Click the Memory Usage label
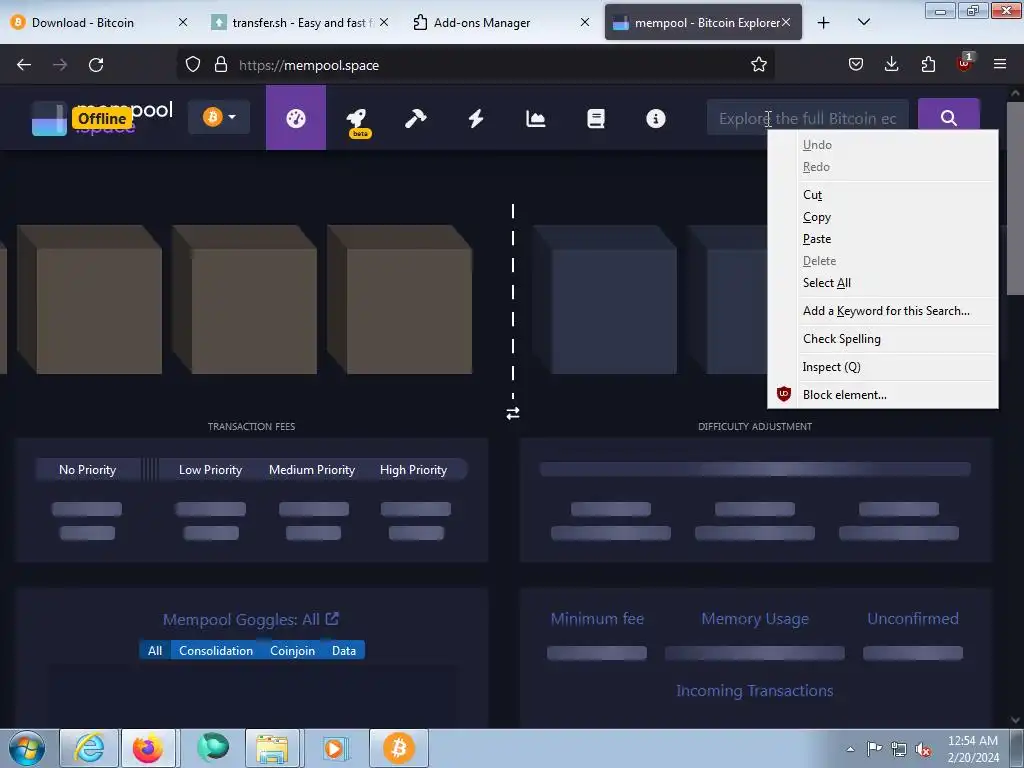 pos(755,618)
